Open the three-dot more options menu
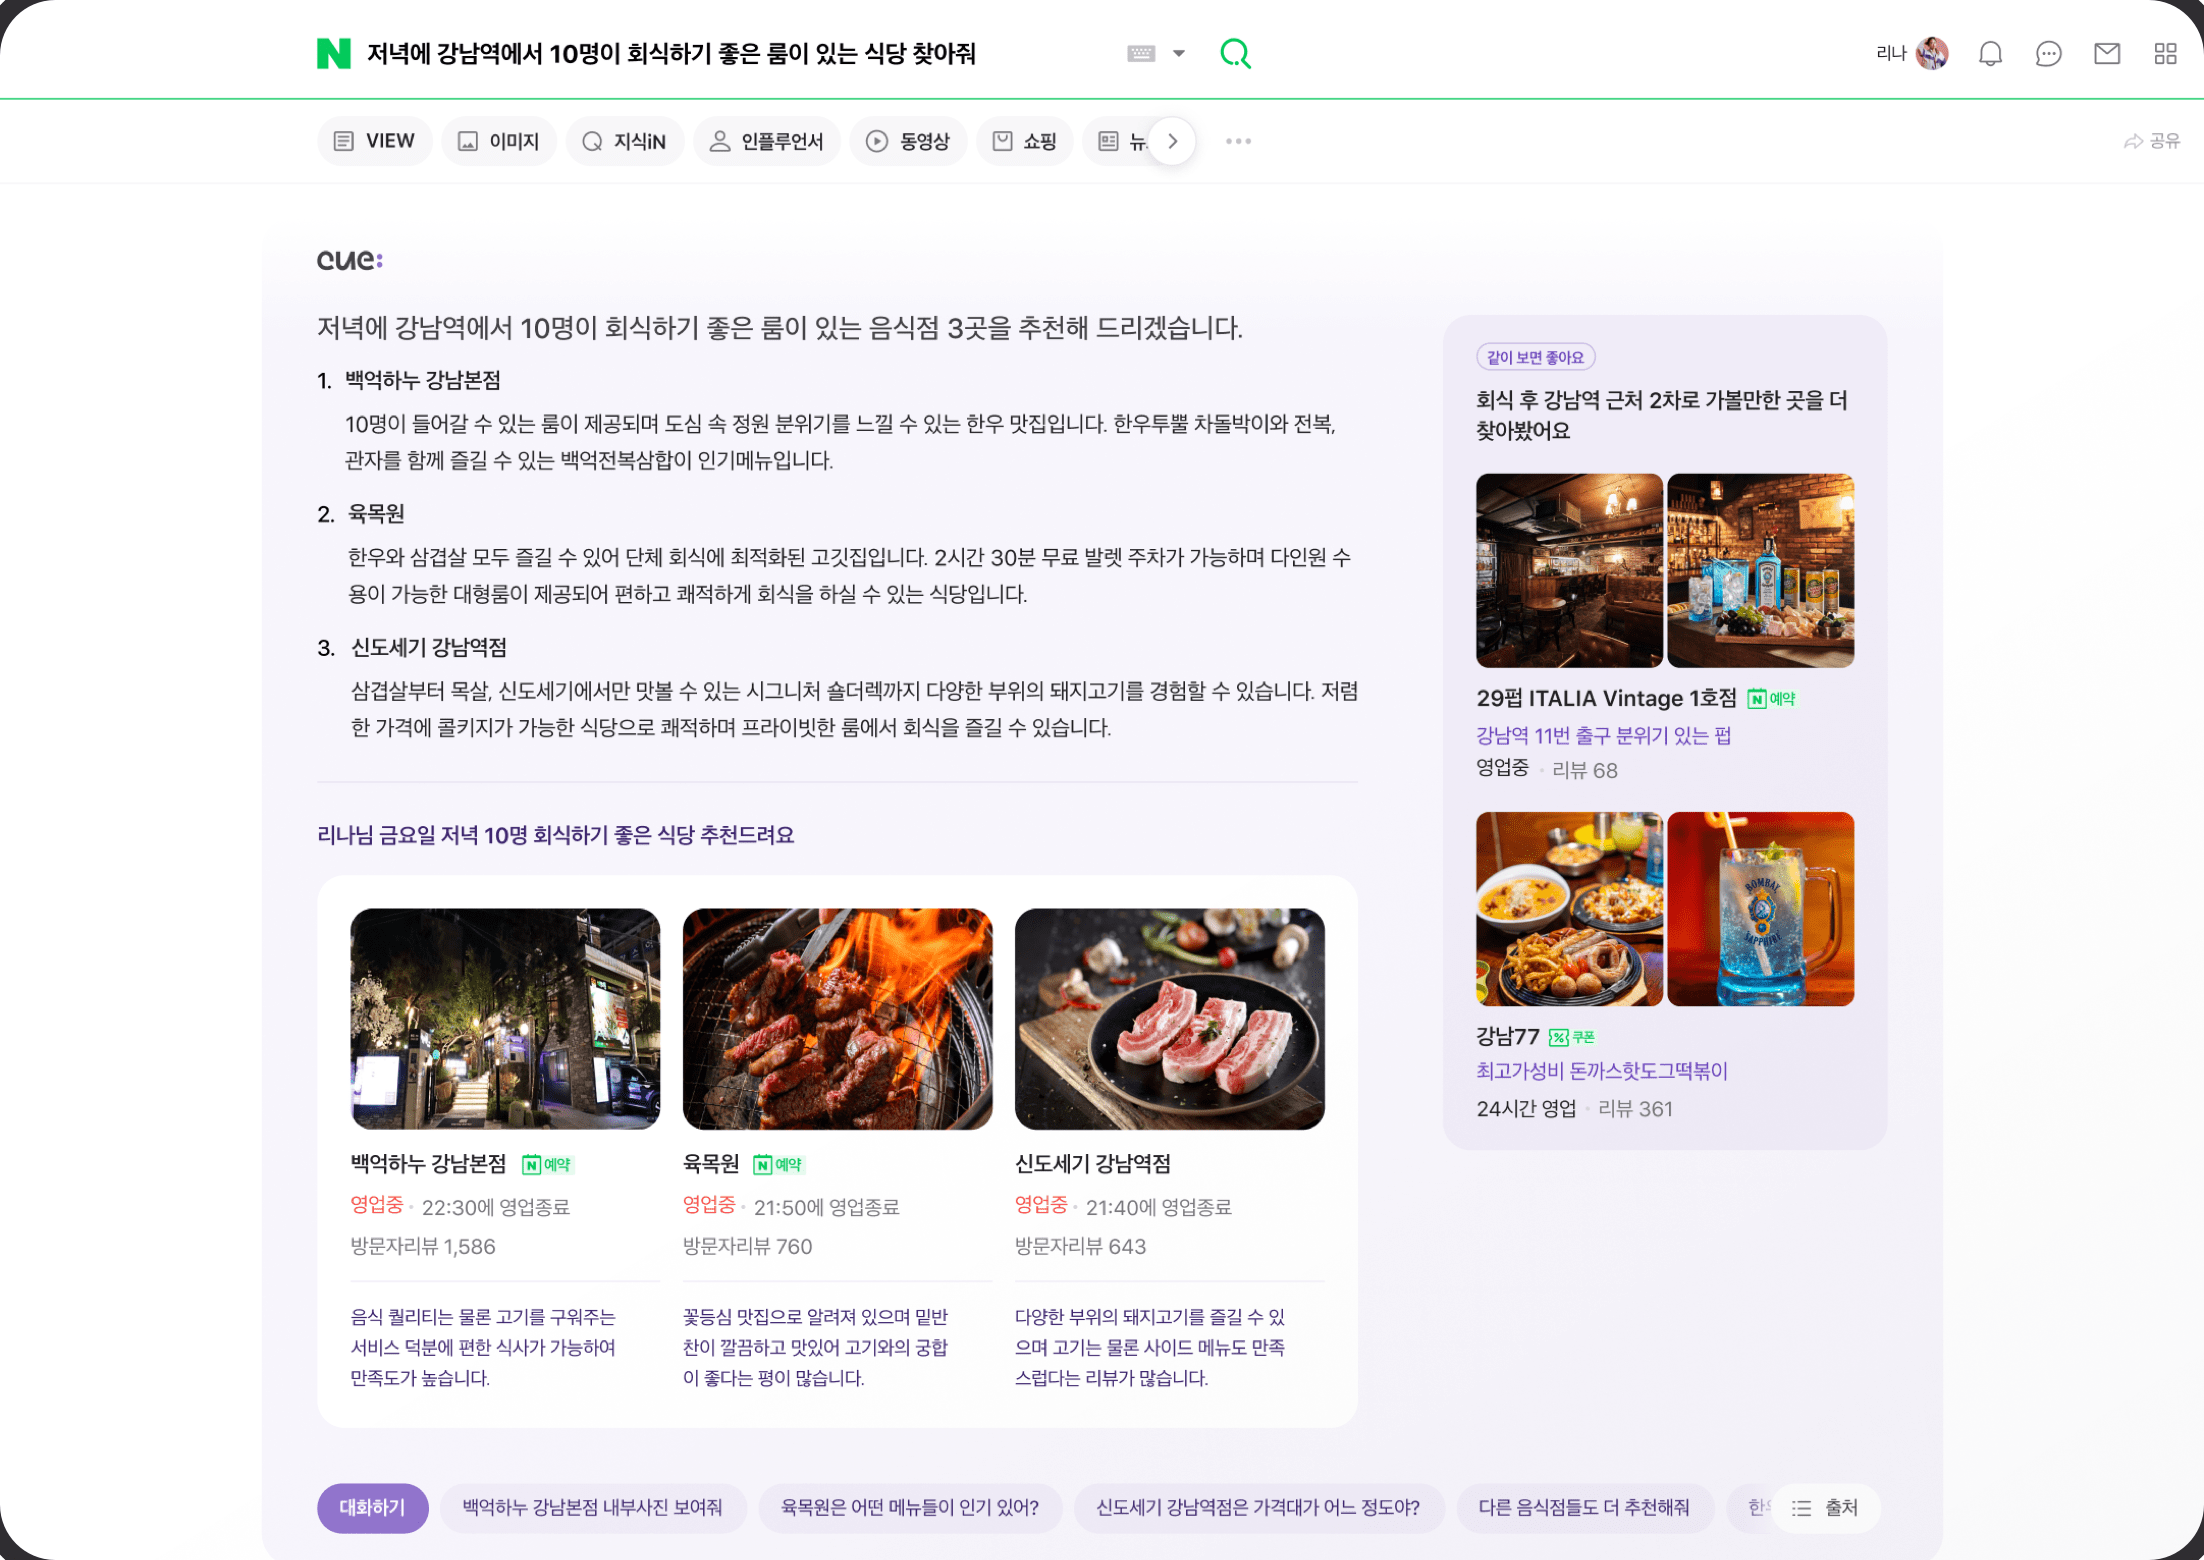 pyautogui.click(x=1238, y=141)
